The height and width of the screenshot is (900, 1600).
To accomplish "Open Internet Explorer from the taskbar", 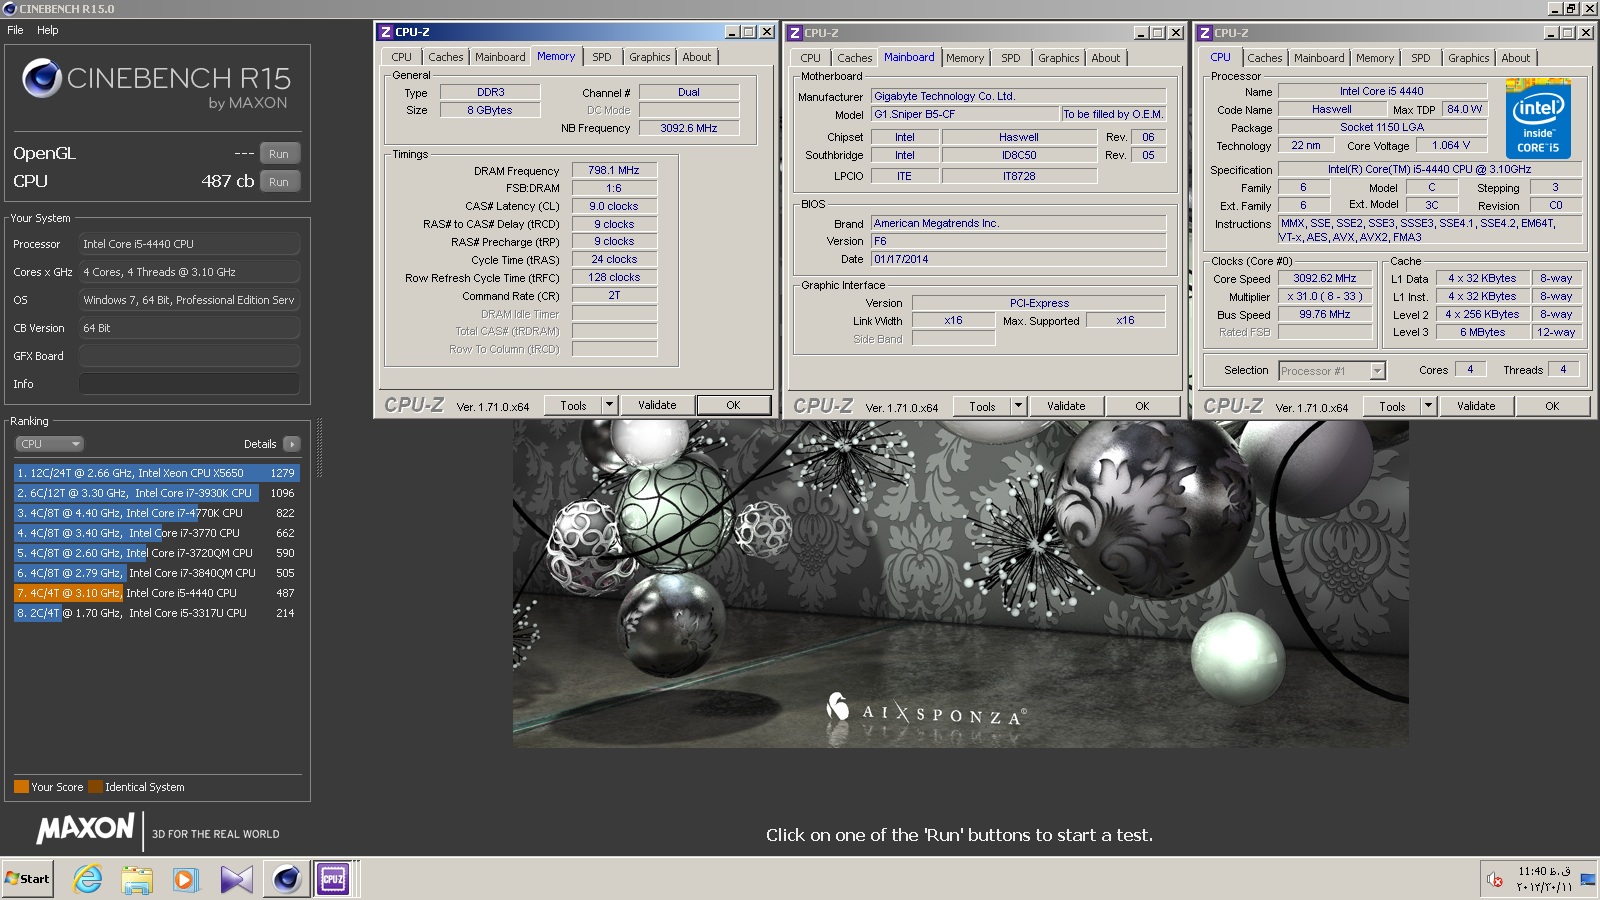I will tap(88, 879).
